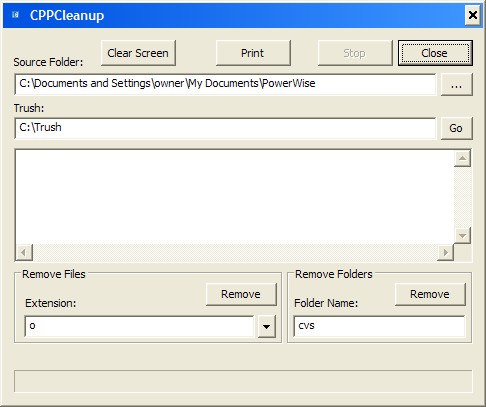The image size is (486, 407).
Task: Click the disabled Stop button
Action: [x=355, y=53]
